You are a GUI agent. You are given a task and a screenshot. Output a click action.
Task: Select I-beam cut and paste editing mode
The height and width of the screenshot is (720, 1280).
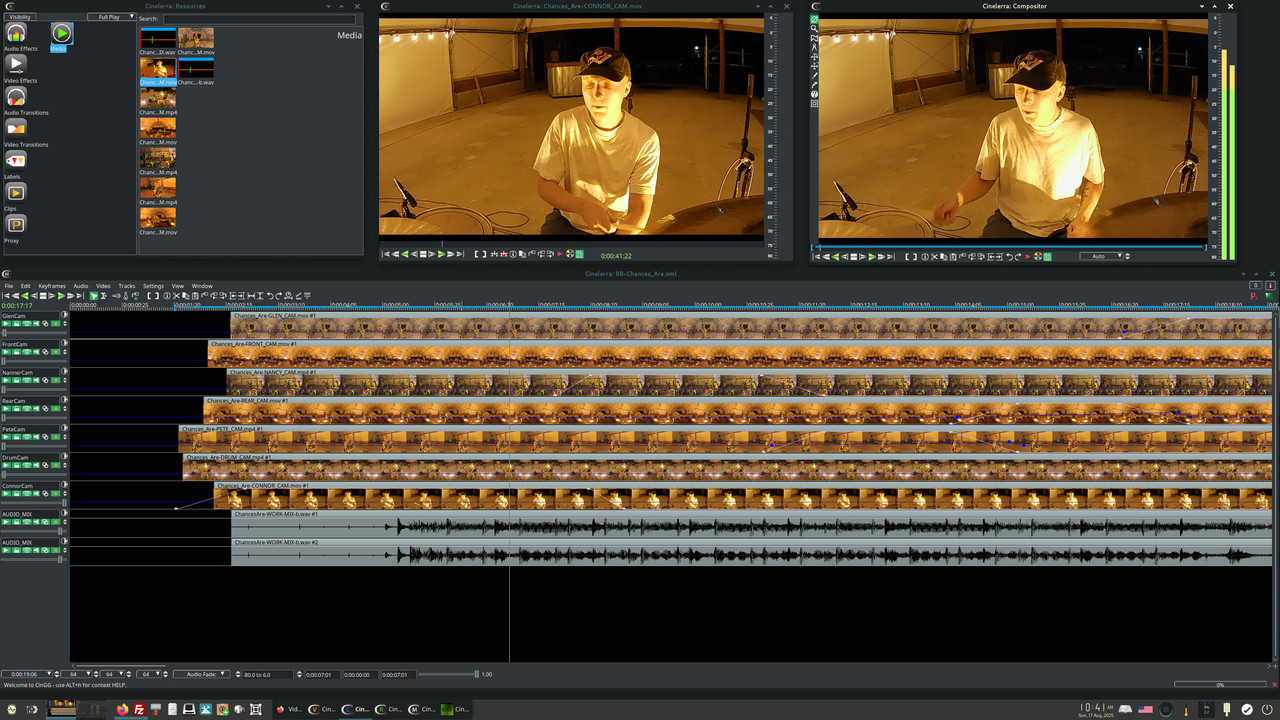[x=103, y=296]
